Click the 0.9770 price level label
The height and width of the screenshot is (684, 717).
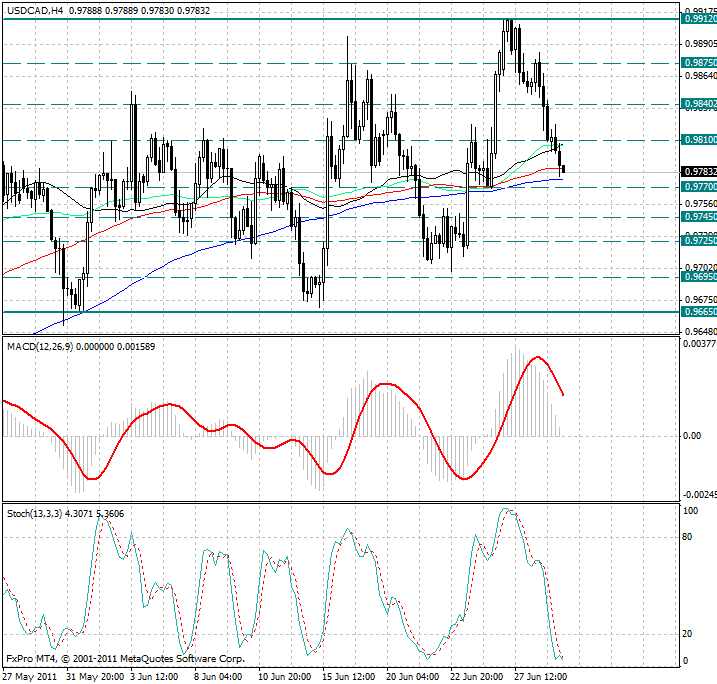699,187
